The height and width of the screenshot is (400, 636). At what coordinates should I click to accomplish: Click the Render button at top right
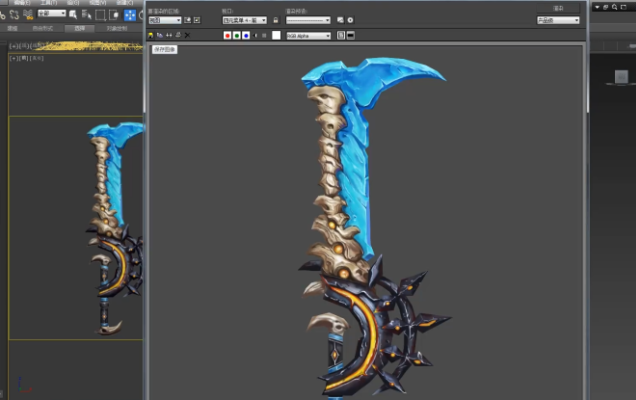pos(558,8)
